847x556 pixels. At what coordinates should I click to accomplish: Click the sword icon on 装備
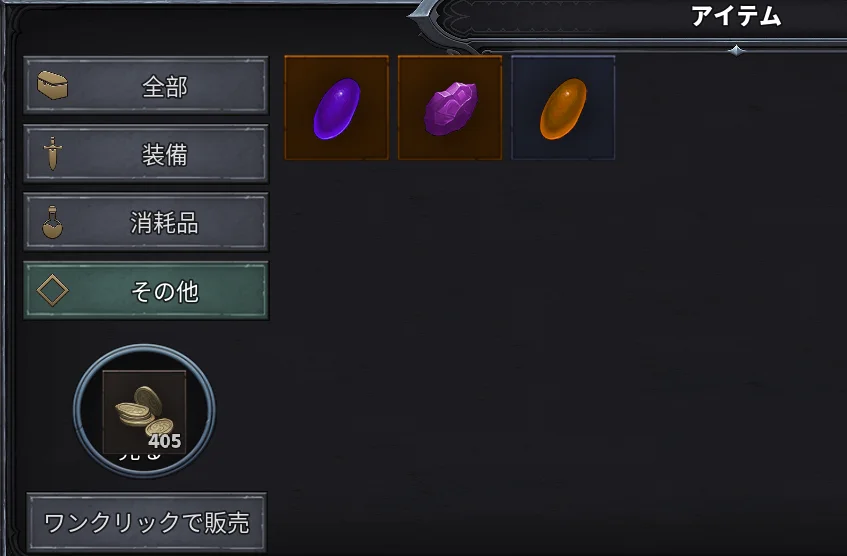point(52,153)
